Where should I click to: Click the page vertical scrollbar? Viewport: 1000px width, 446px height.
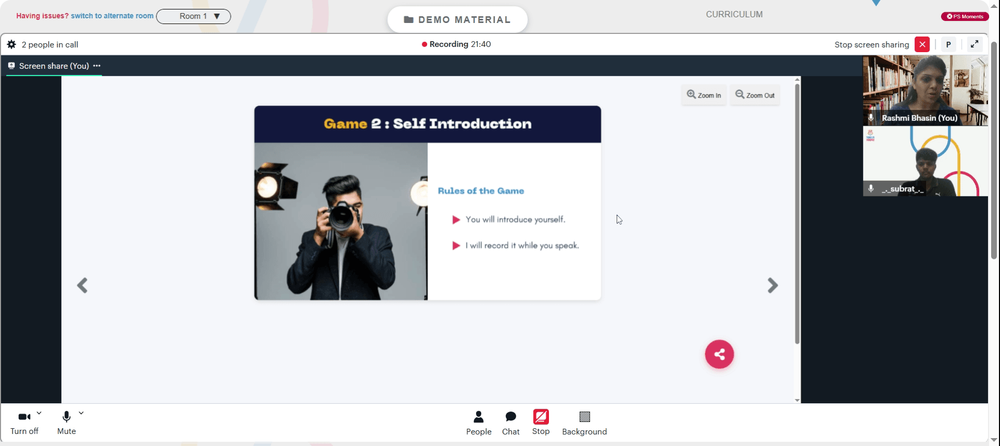[x=994, y=150]
